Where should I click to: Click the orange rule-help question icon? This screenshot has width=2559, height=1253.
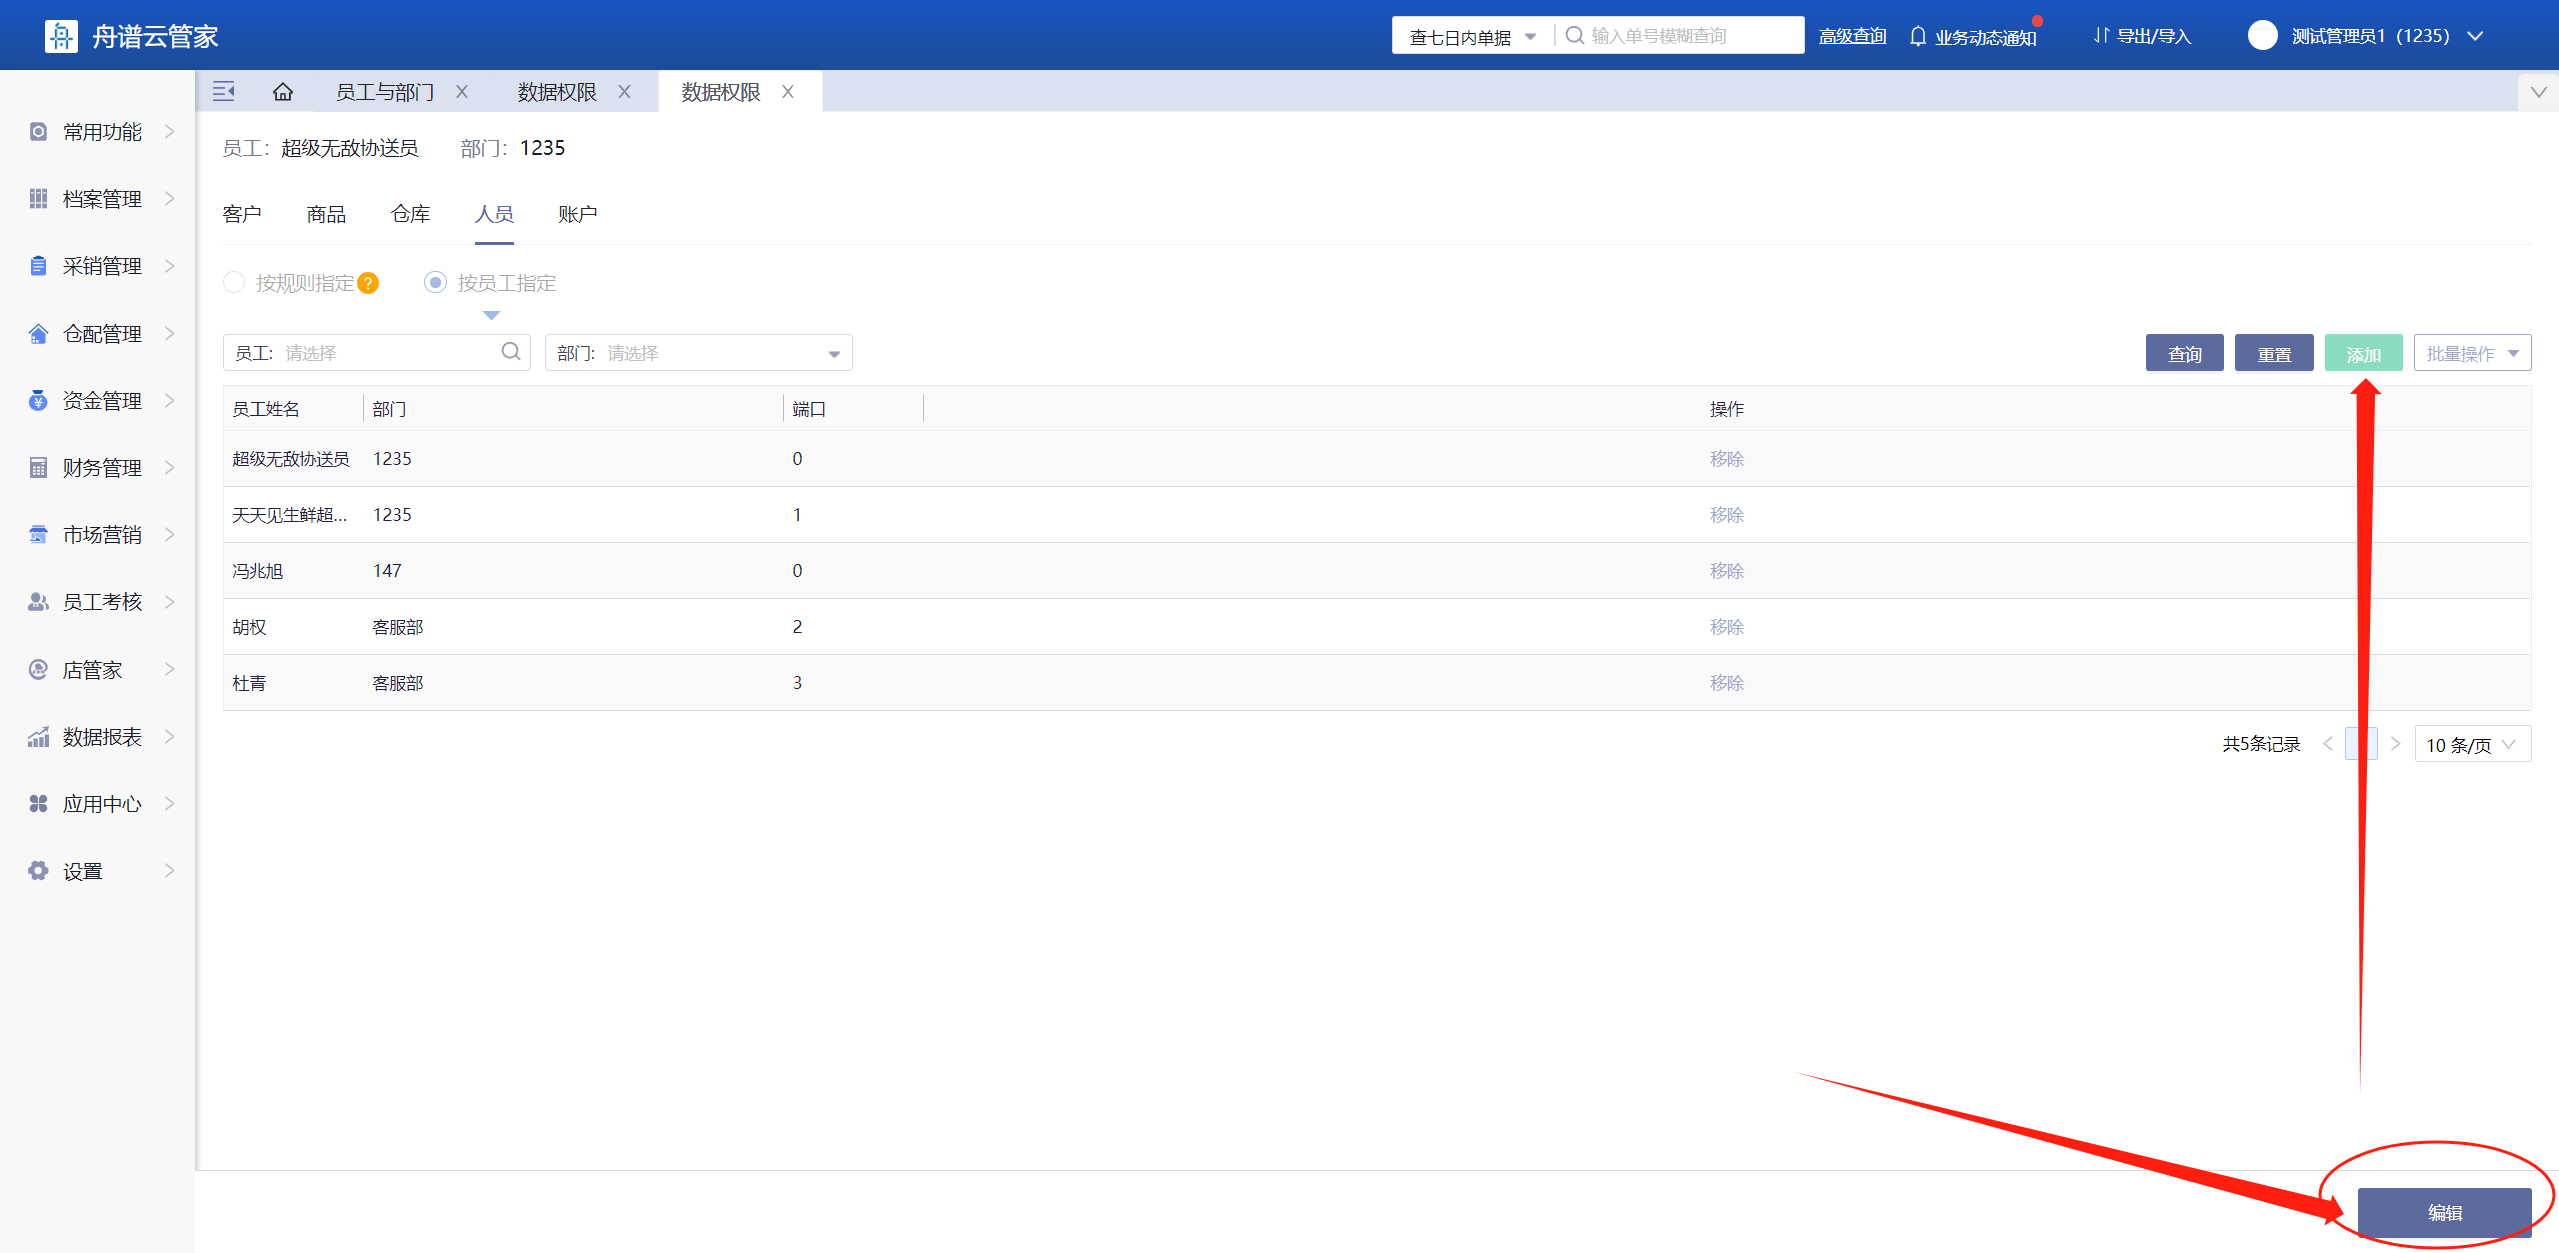(x=368, y=284)
